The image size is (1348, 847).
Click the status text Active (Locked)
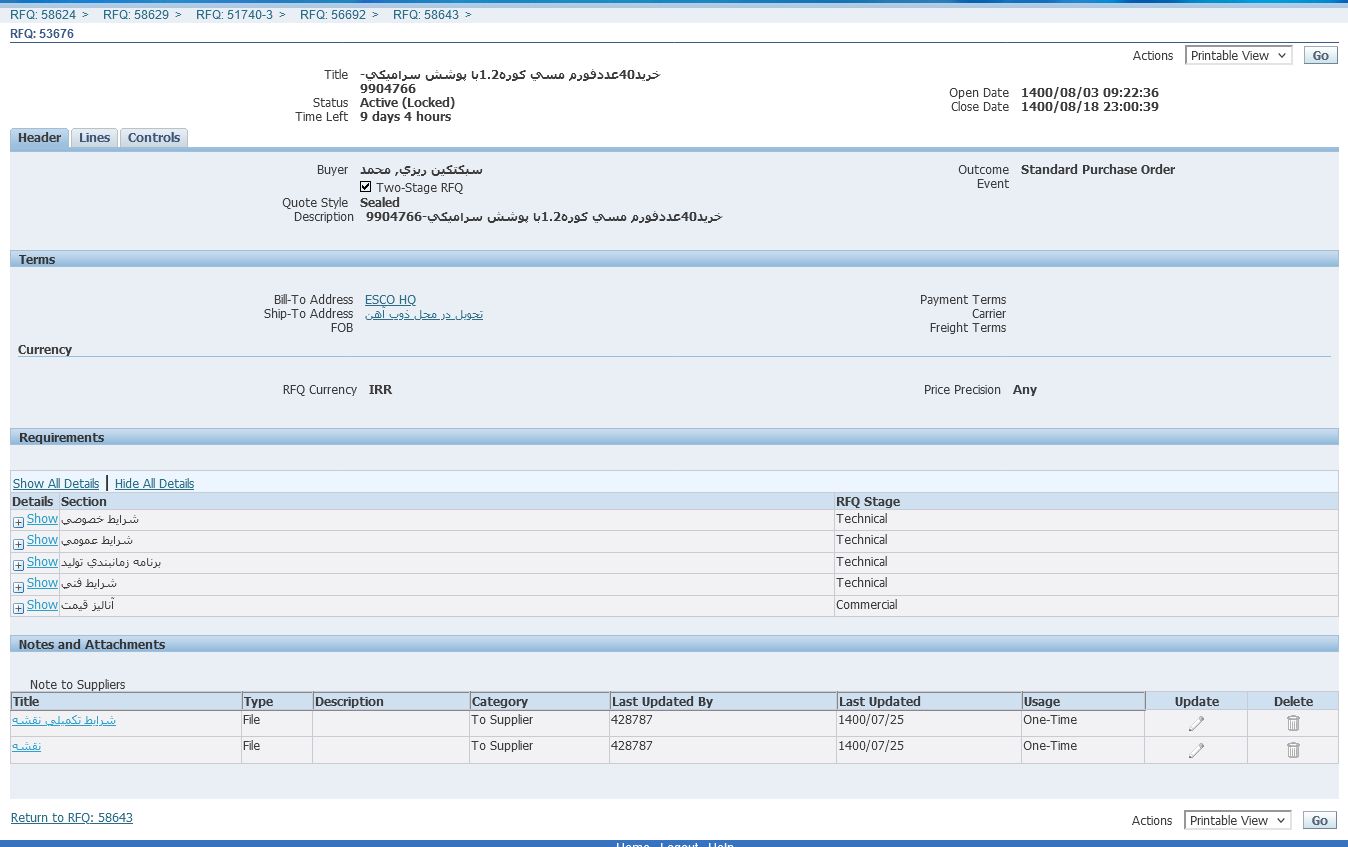point(407,103)
